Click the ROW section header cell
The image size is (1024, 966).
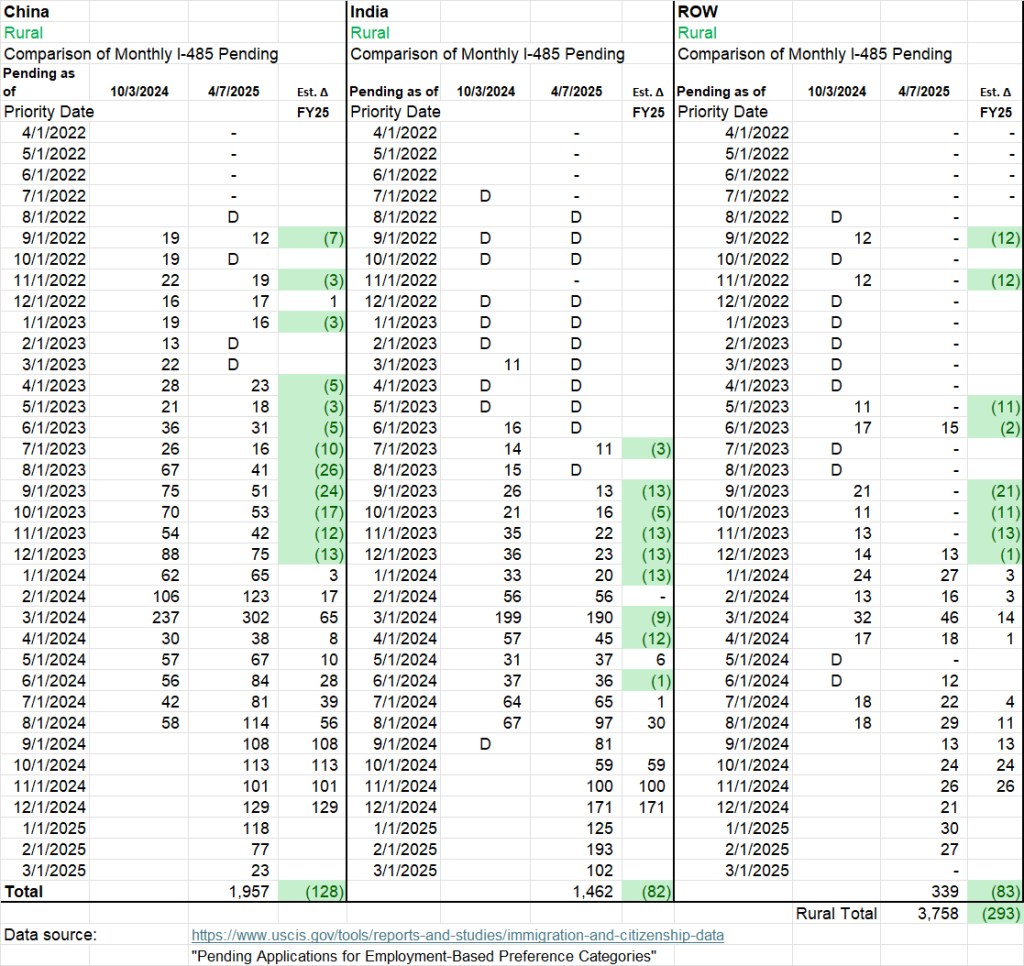[x=697, y=12]
